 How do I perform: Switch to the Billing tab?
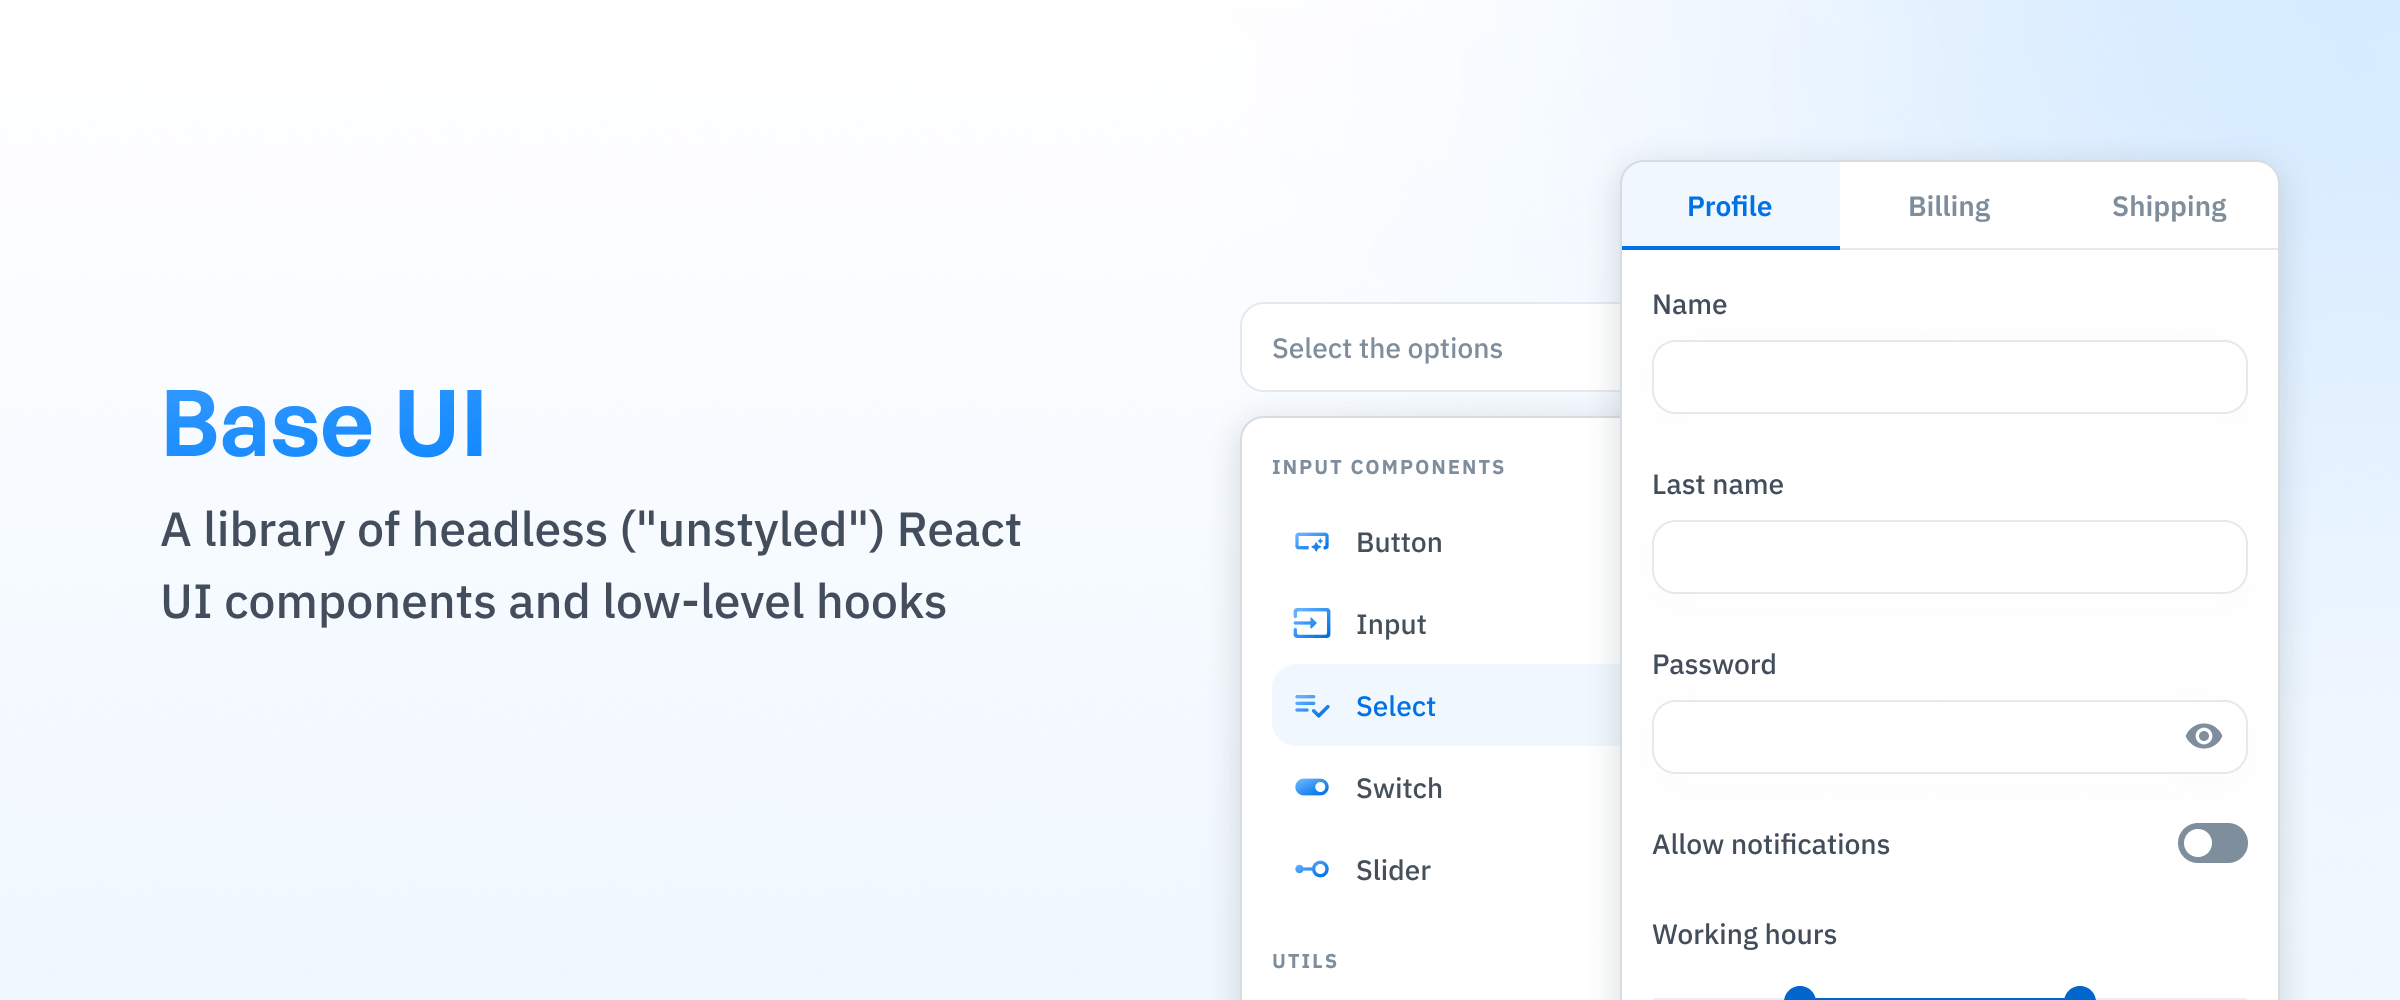pos(1948,206)
